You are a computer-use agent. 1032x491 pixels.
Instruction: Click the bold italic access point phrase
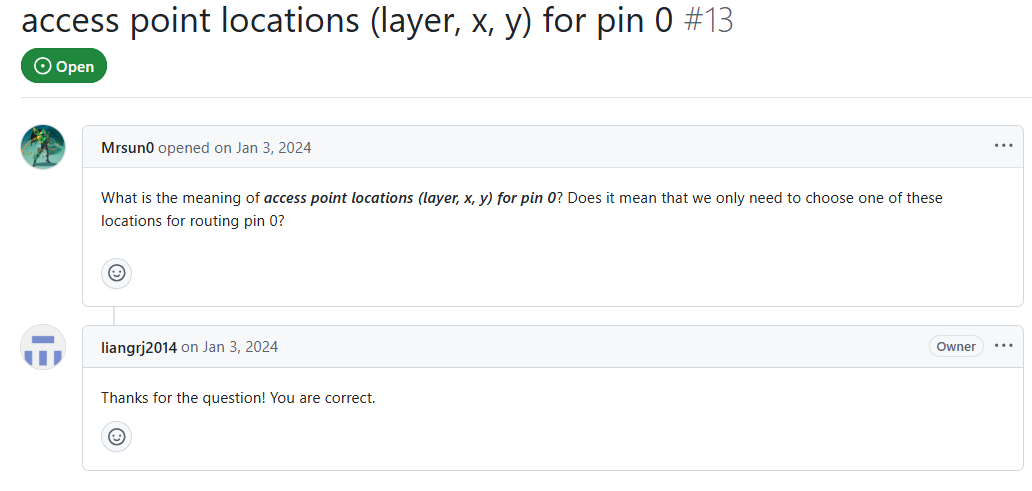(x=410, y=197)
